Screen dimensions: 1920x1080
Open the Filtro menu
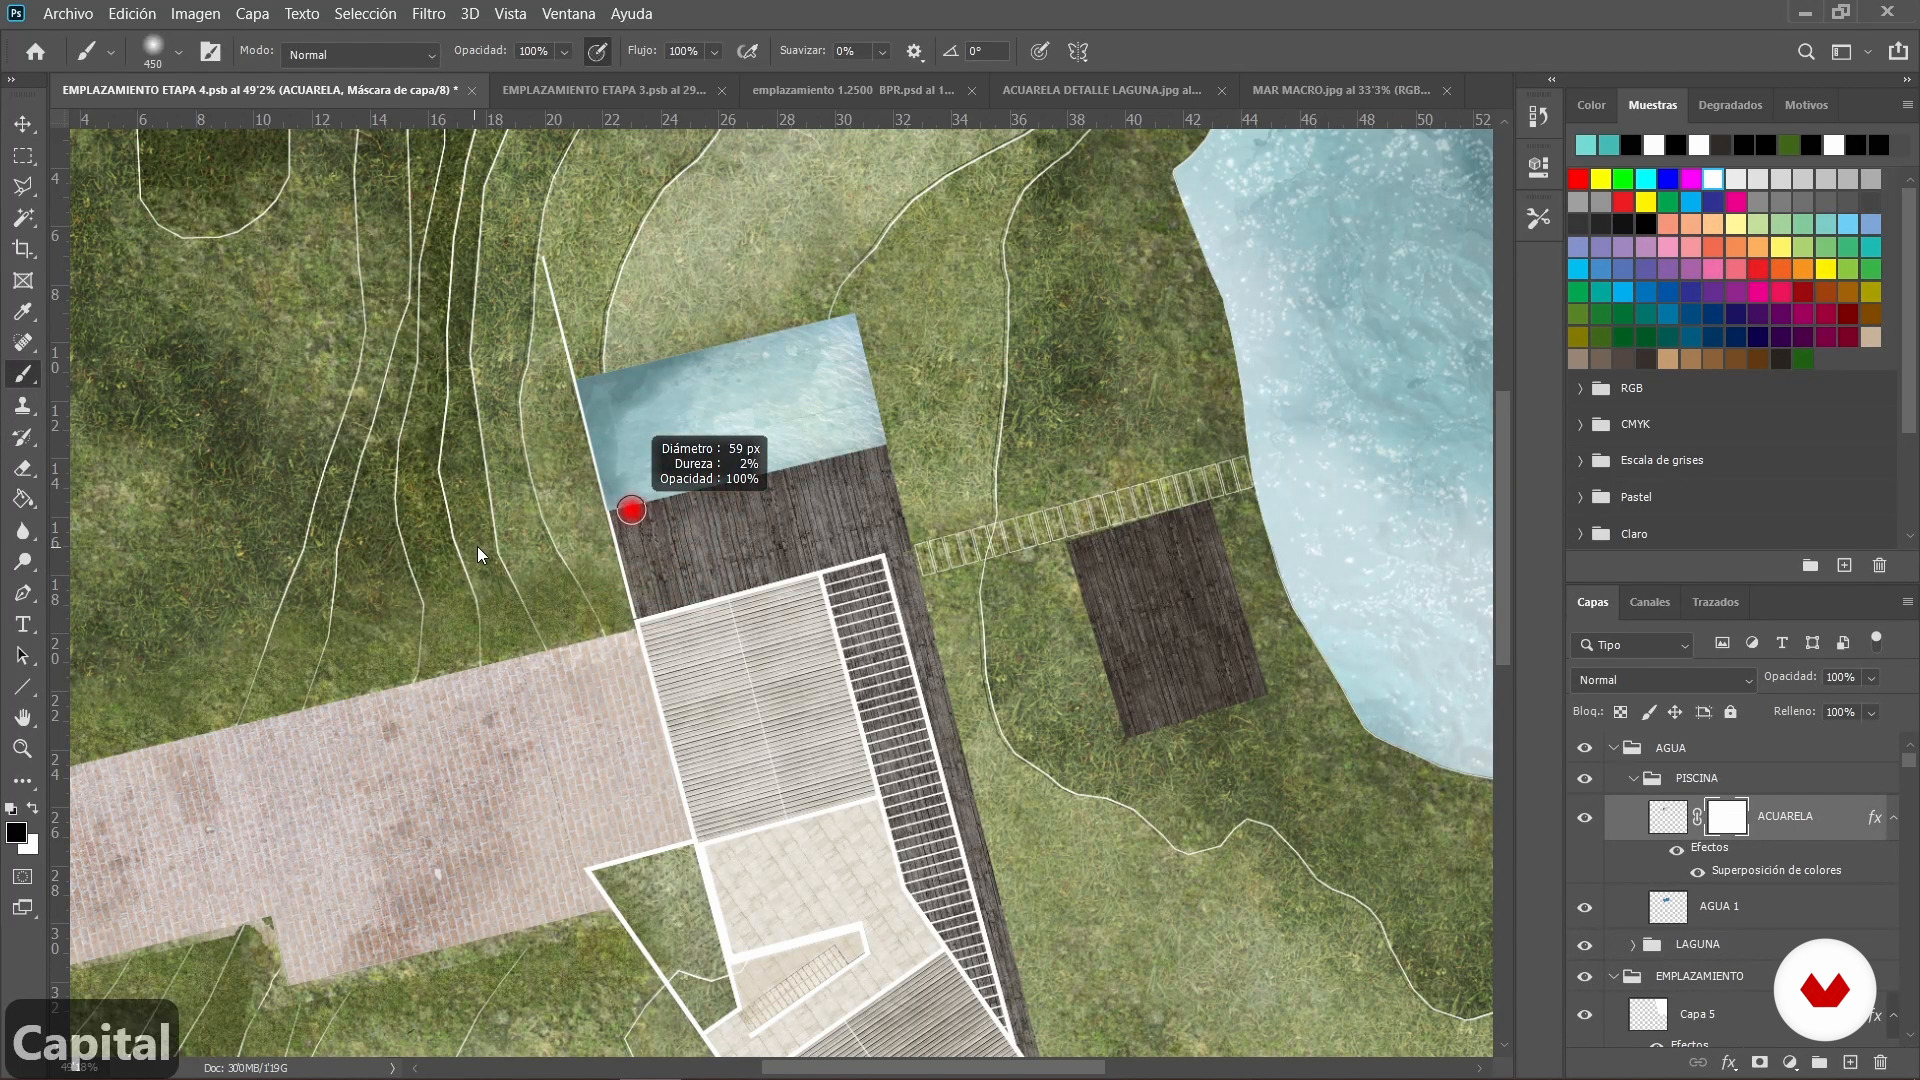point(428,14)
